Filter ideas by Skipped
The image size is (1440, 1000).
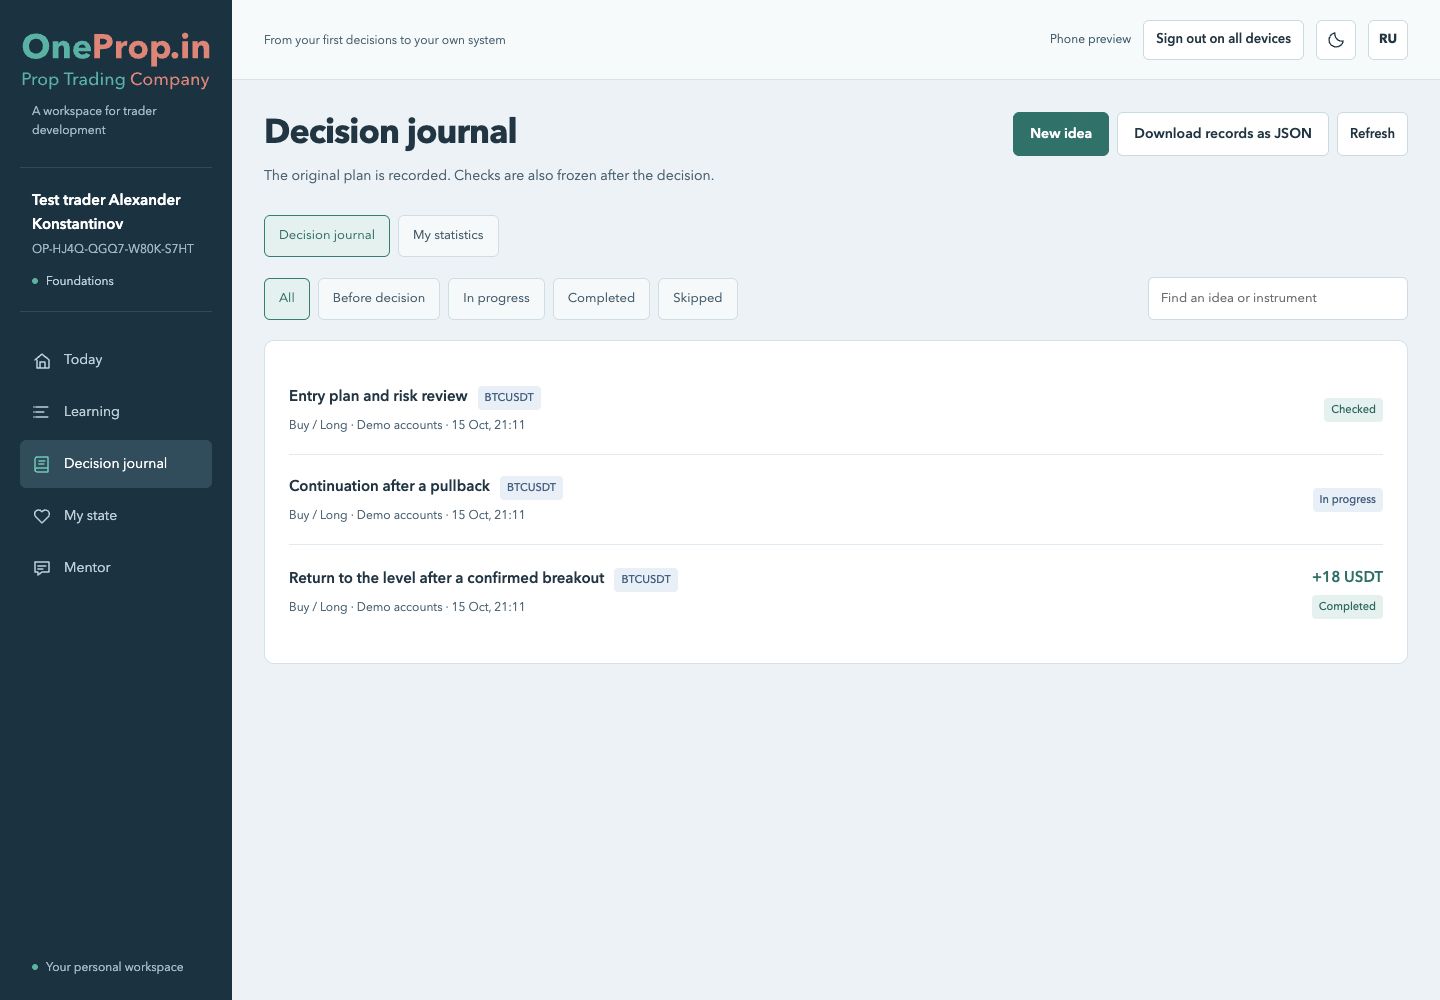tap(698, 299)
